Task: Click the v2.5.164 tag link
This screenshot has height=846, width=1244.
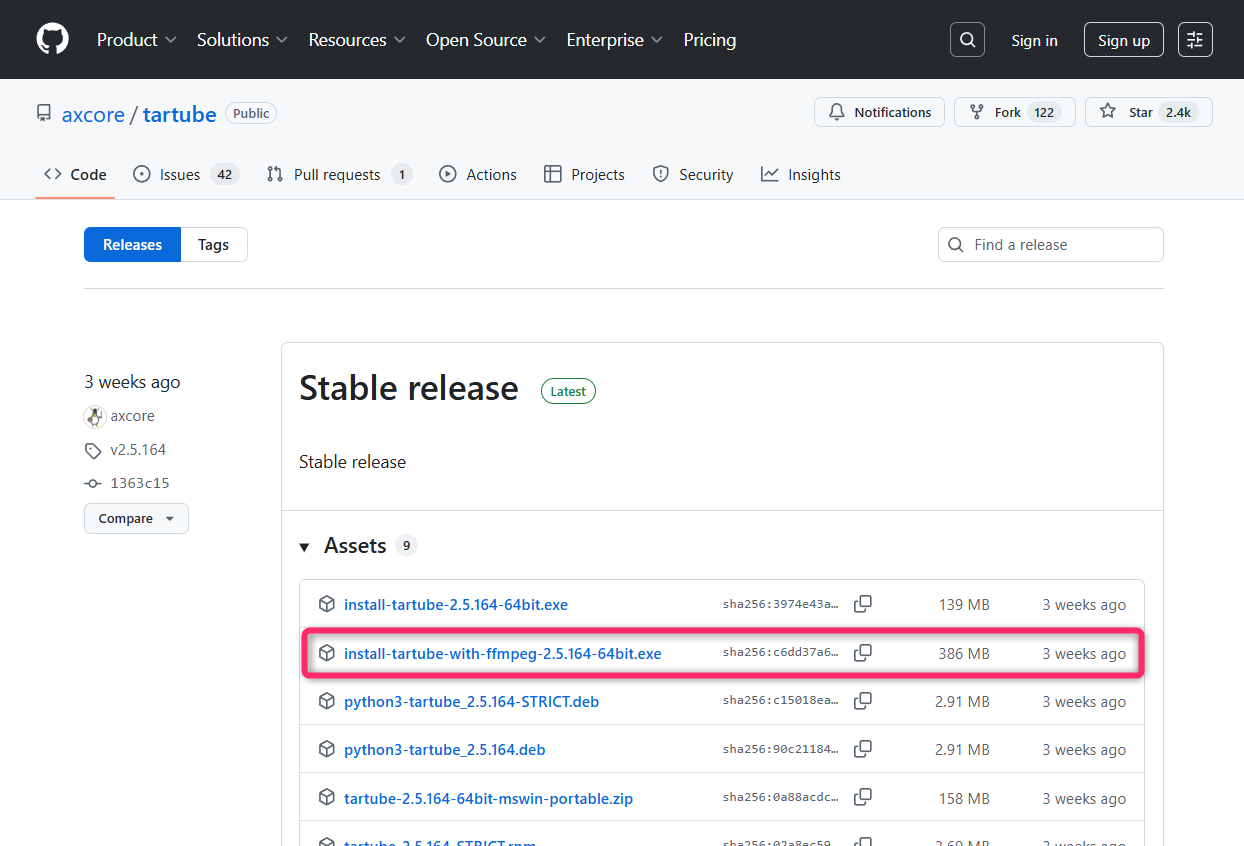Action: point(138,450)
